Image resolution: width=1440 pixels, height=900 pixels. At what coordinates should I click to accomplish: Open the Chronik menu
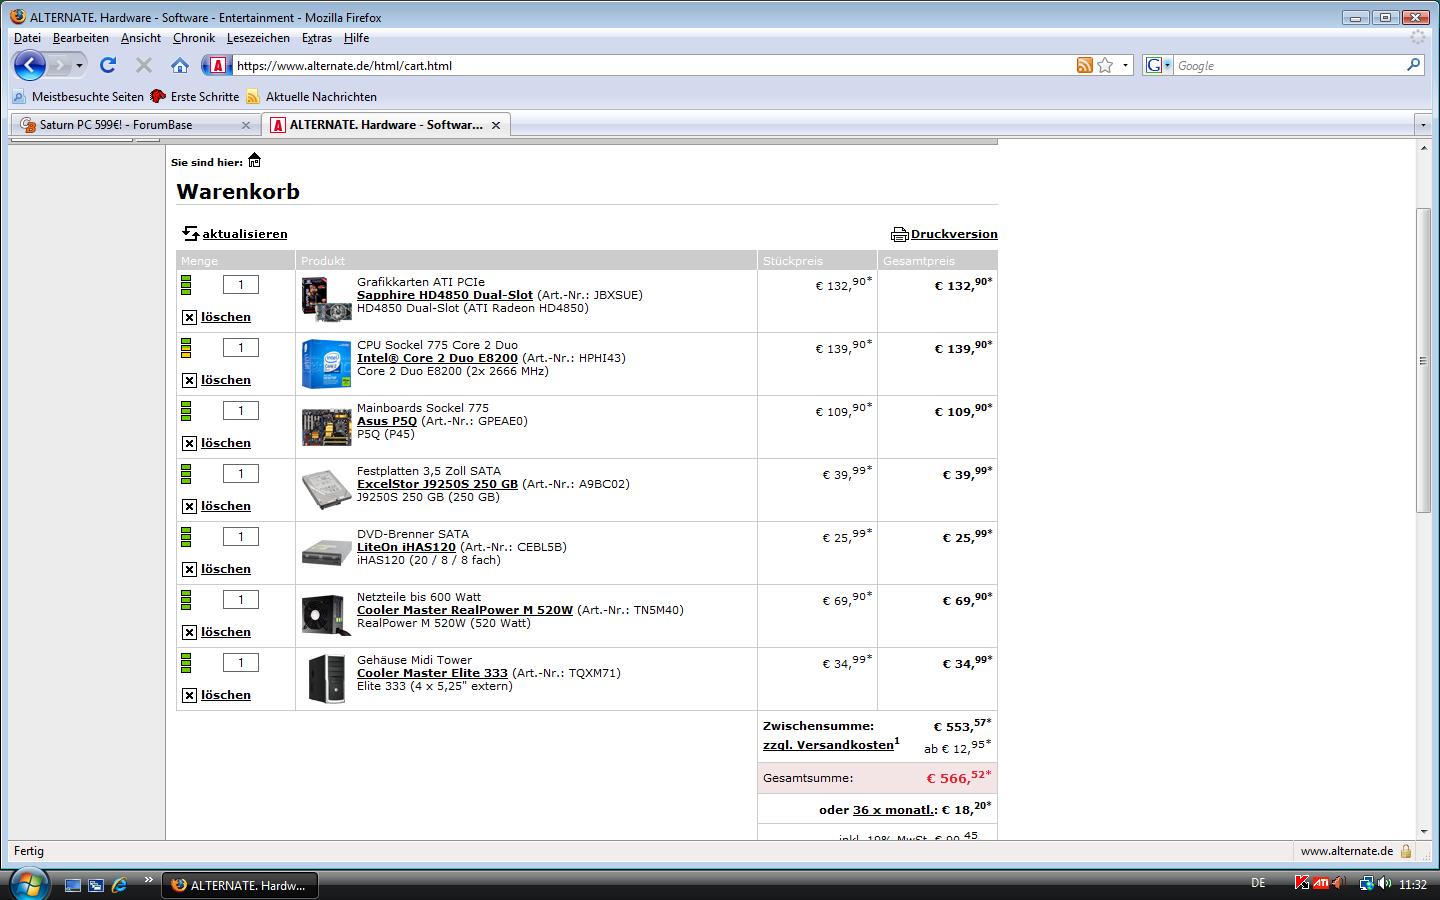coord(193,38)
